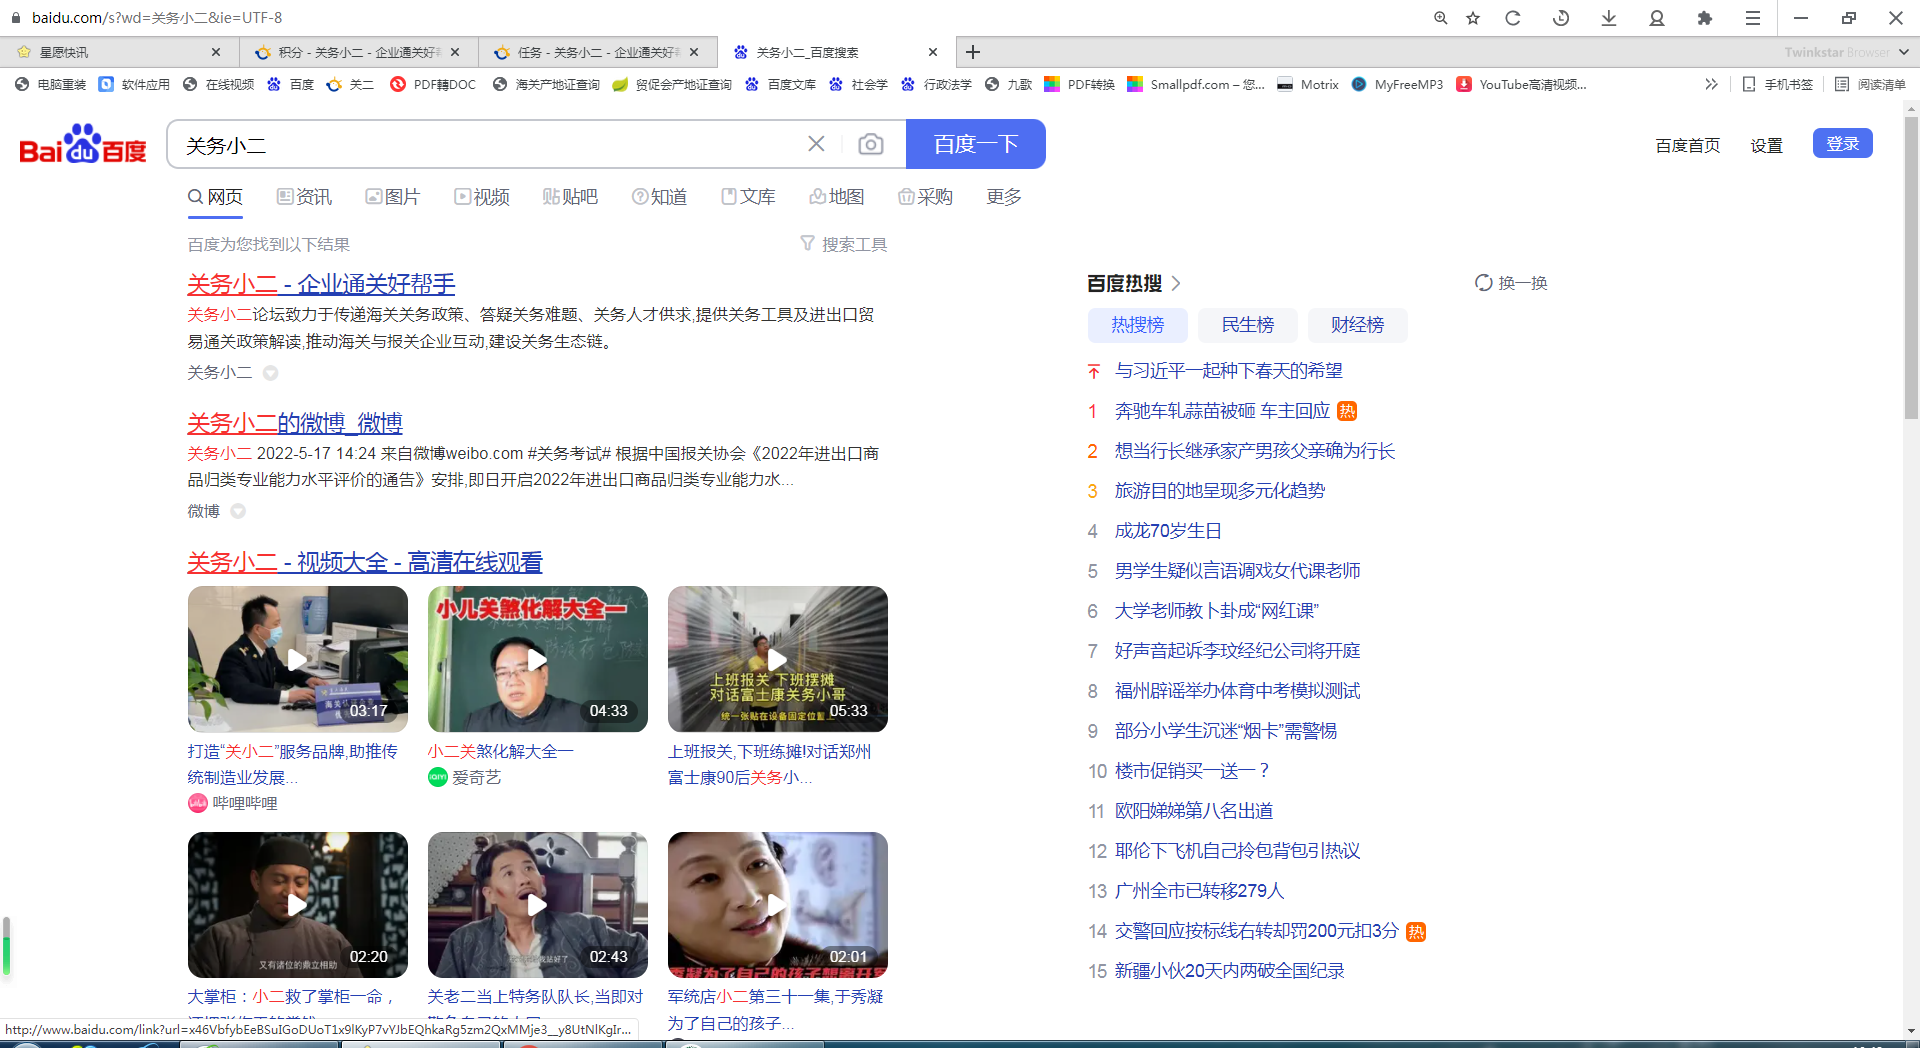Screen dimensions: 1920x1048
Task: Play the 02:20 大掌柜 video
Action: (298, 905)
